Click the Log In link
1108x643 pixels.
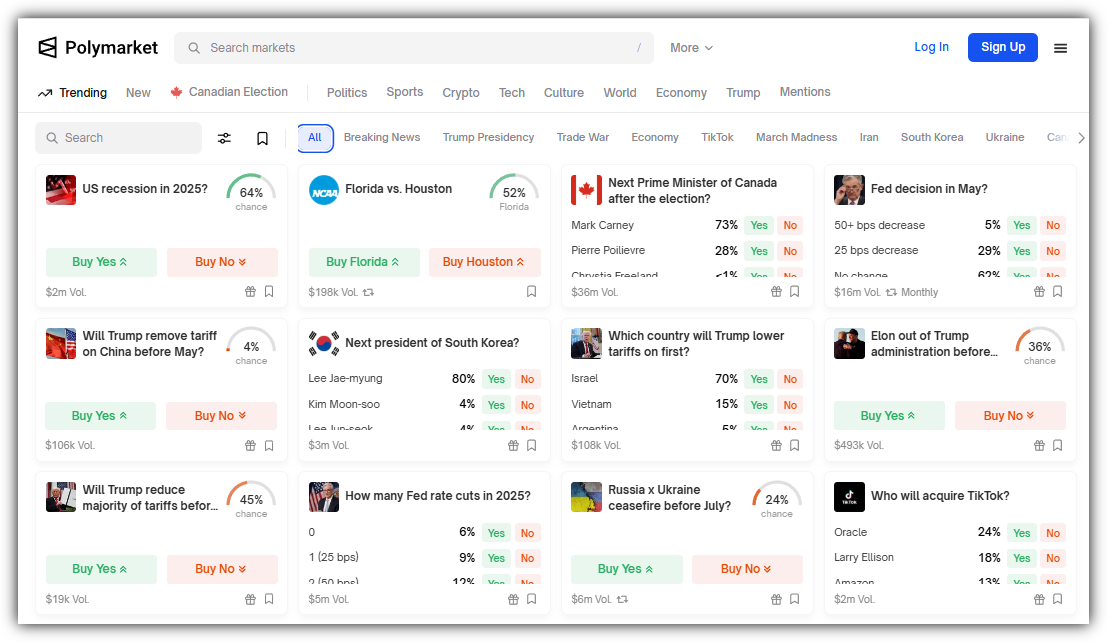pyautogui.click(x=931, y=47)
